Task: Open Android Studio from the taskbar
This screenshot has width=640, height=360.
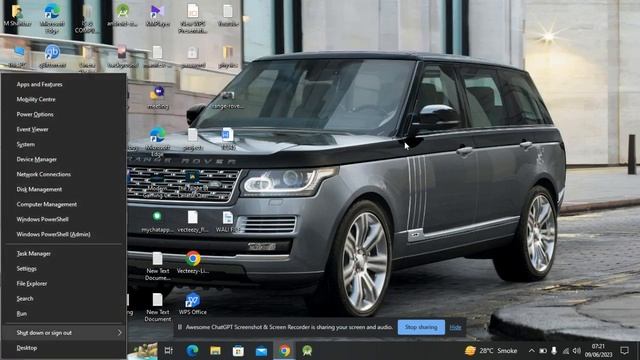Action: coord(307,351)
